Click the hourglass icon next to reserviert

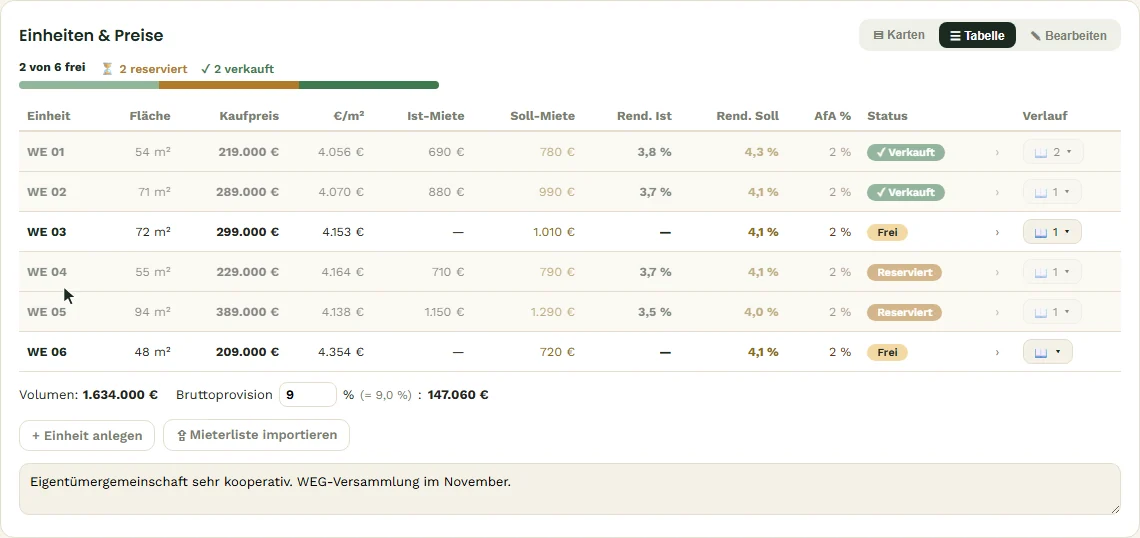[x=108, y=69]
